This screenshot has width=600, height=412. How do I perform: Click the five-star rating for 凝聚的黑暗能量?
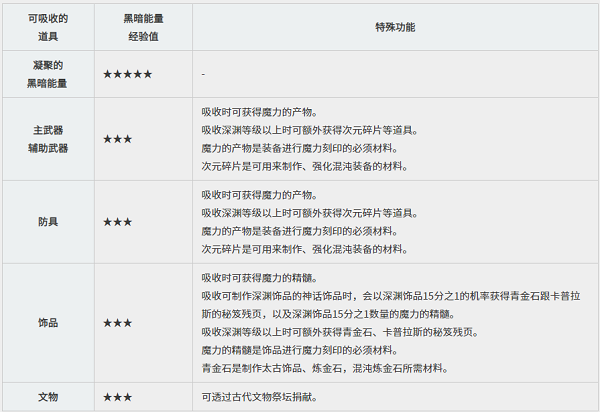(x=128, y=74)
